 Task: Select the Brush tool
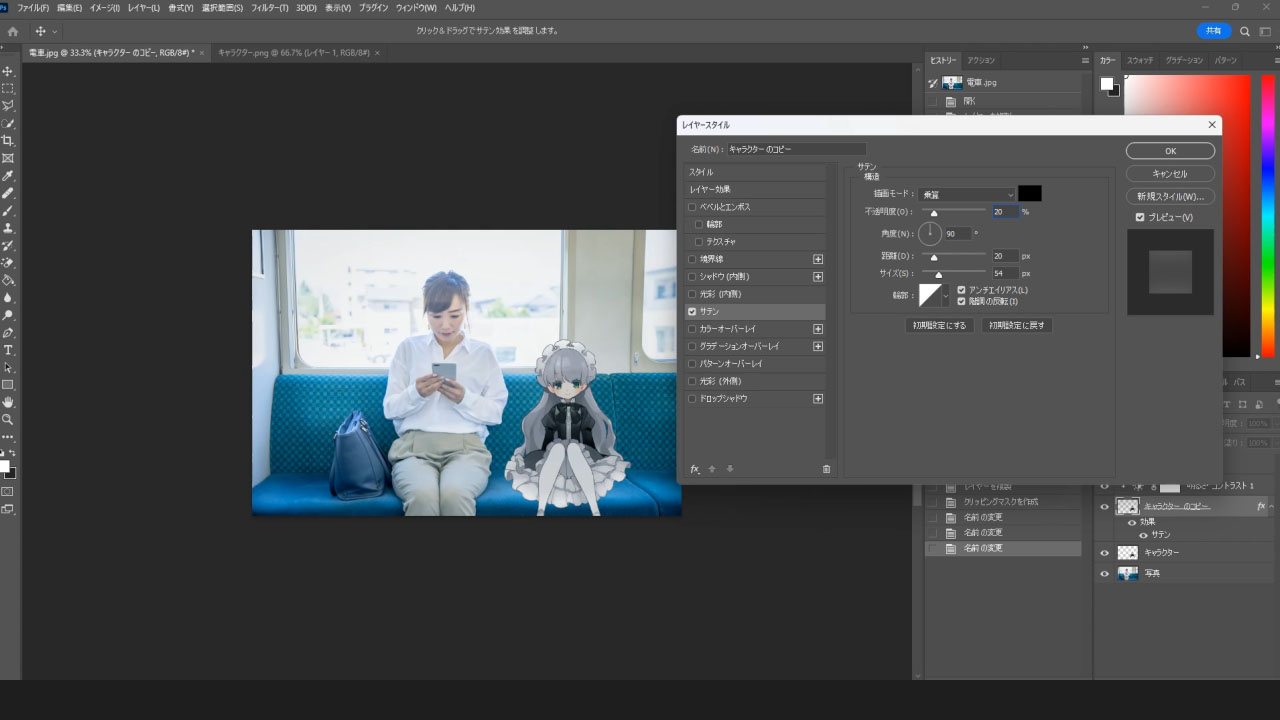[8, 211]
